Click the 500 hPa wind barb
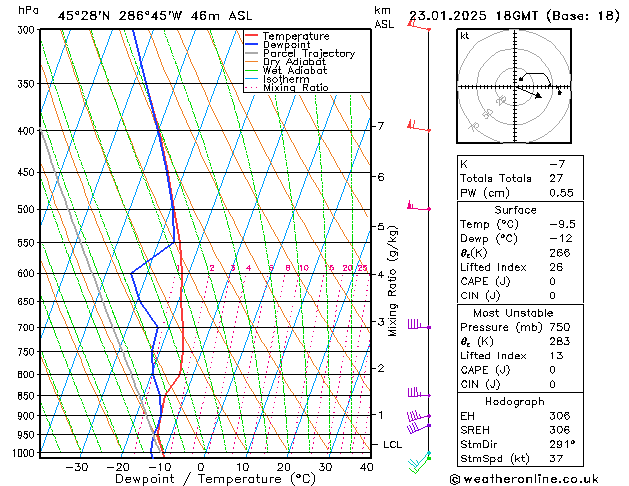 click(x=419, y=206)
